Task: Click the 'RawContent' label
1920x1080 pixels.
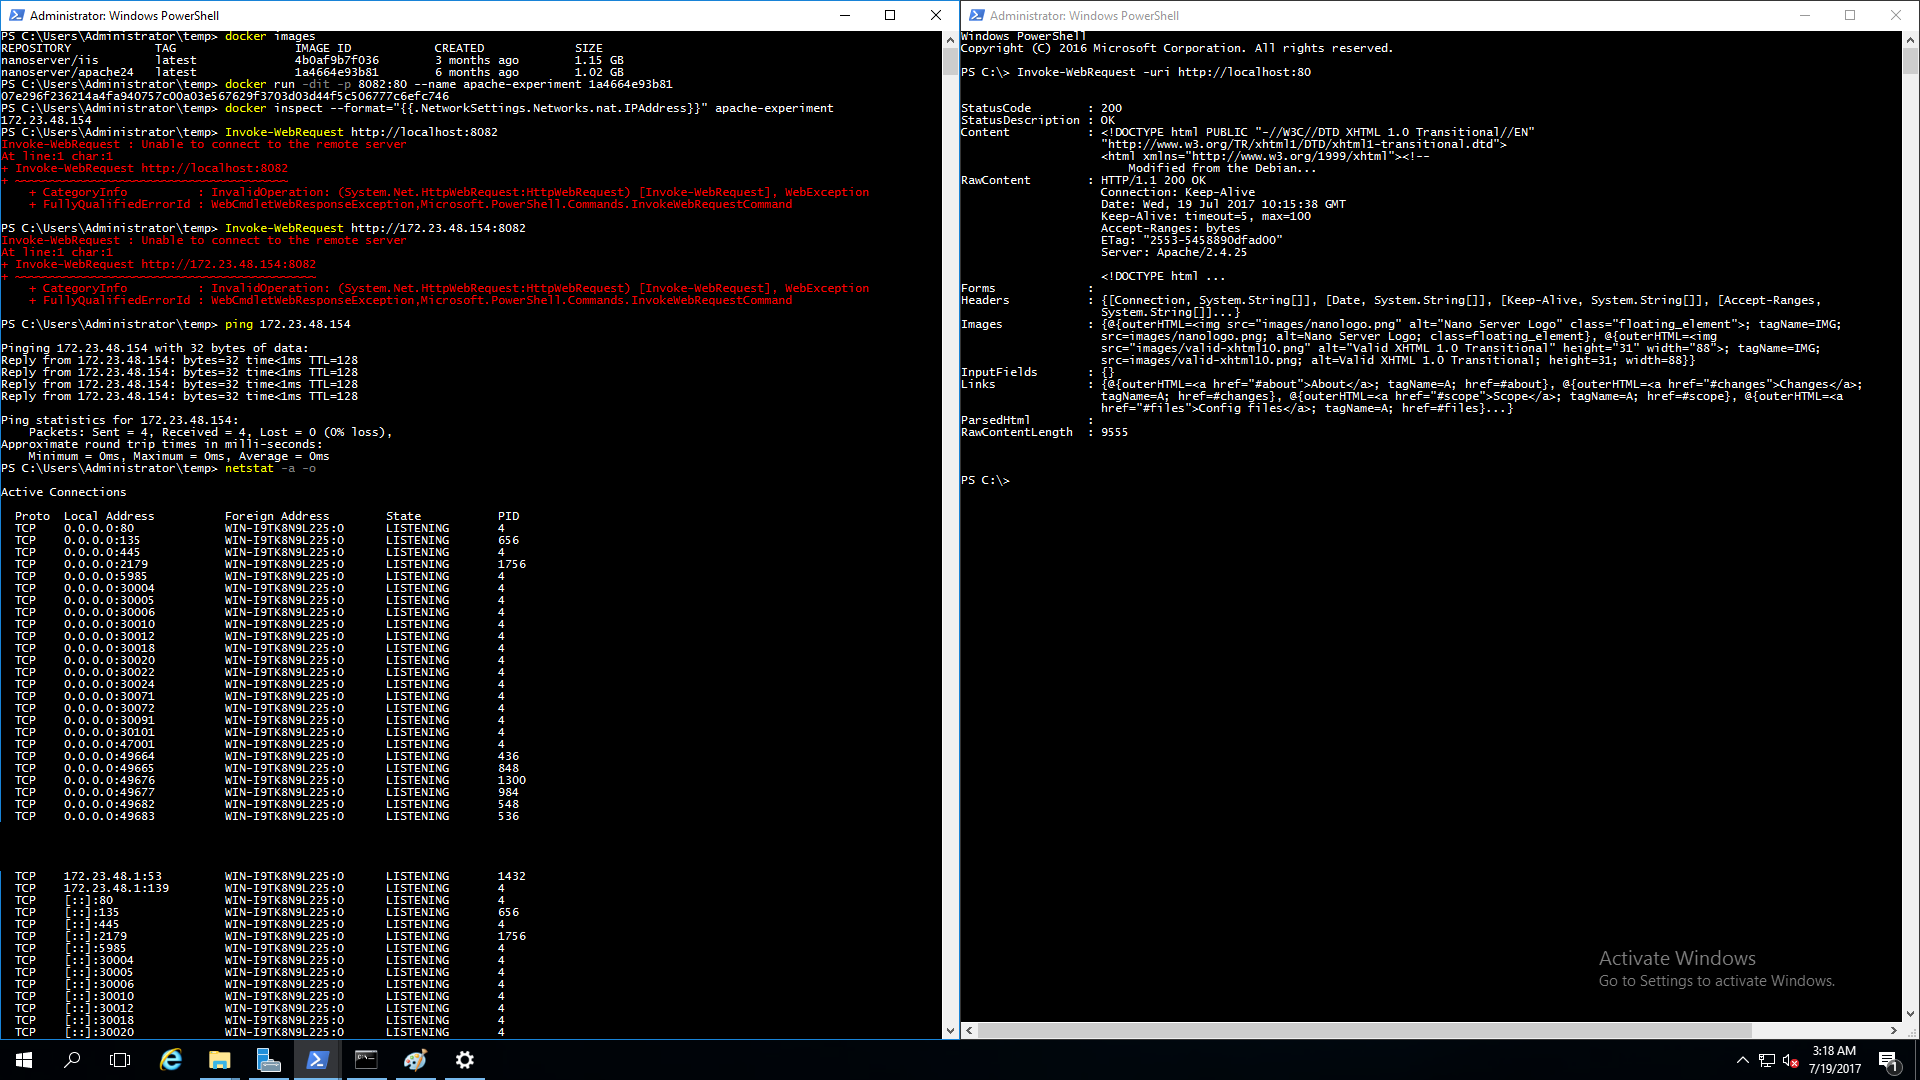Action: (996, 180)
